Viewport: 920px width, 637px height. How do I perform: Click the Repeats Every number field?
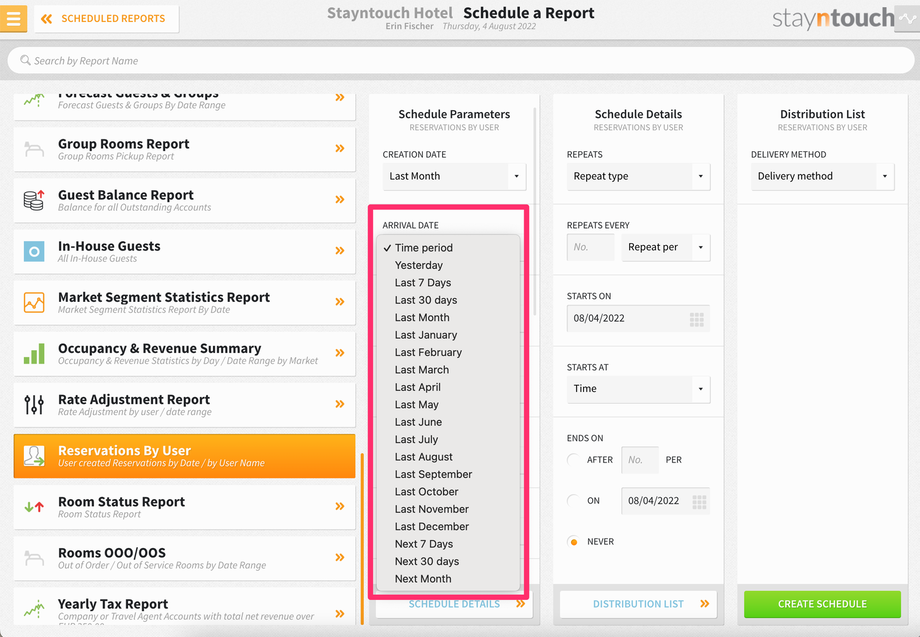[590, 247]
